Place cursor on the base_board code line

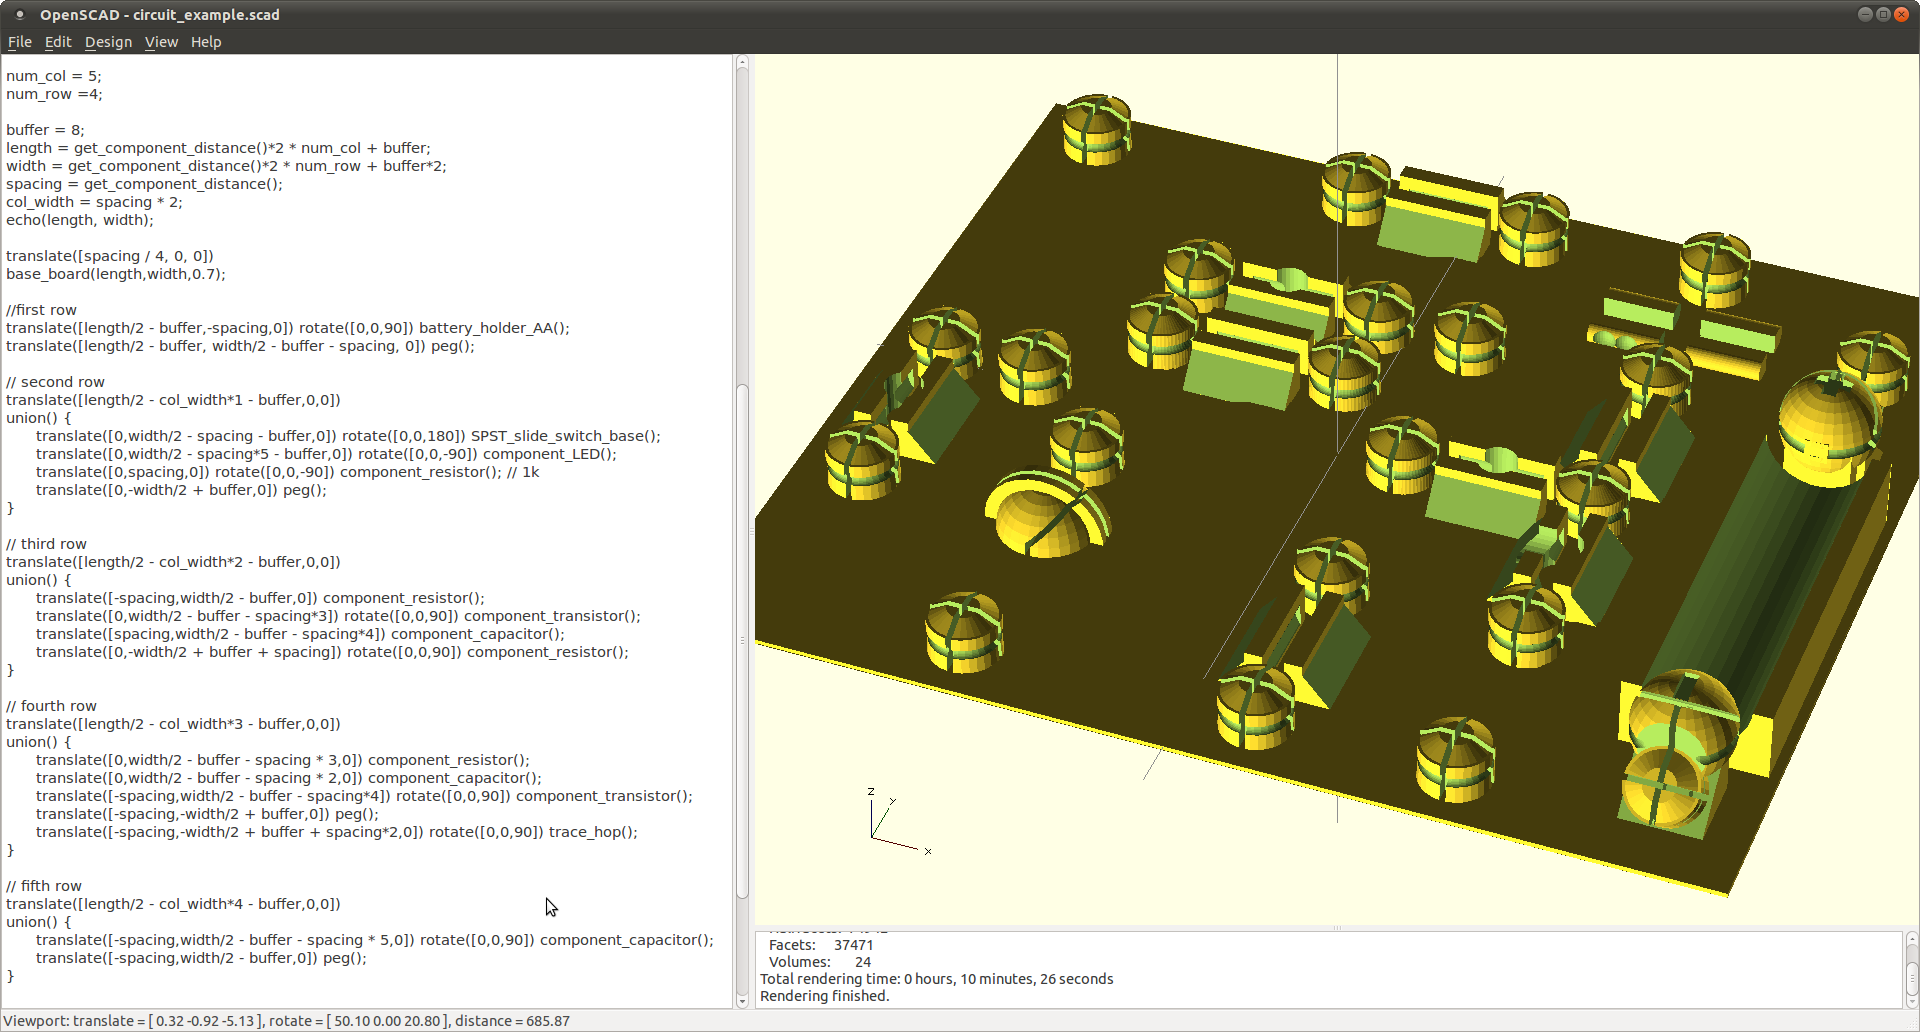point(117,273)
